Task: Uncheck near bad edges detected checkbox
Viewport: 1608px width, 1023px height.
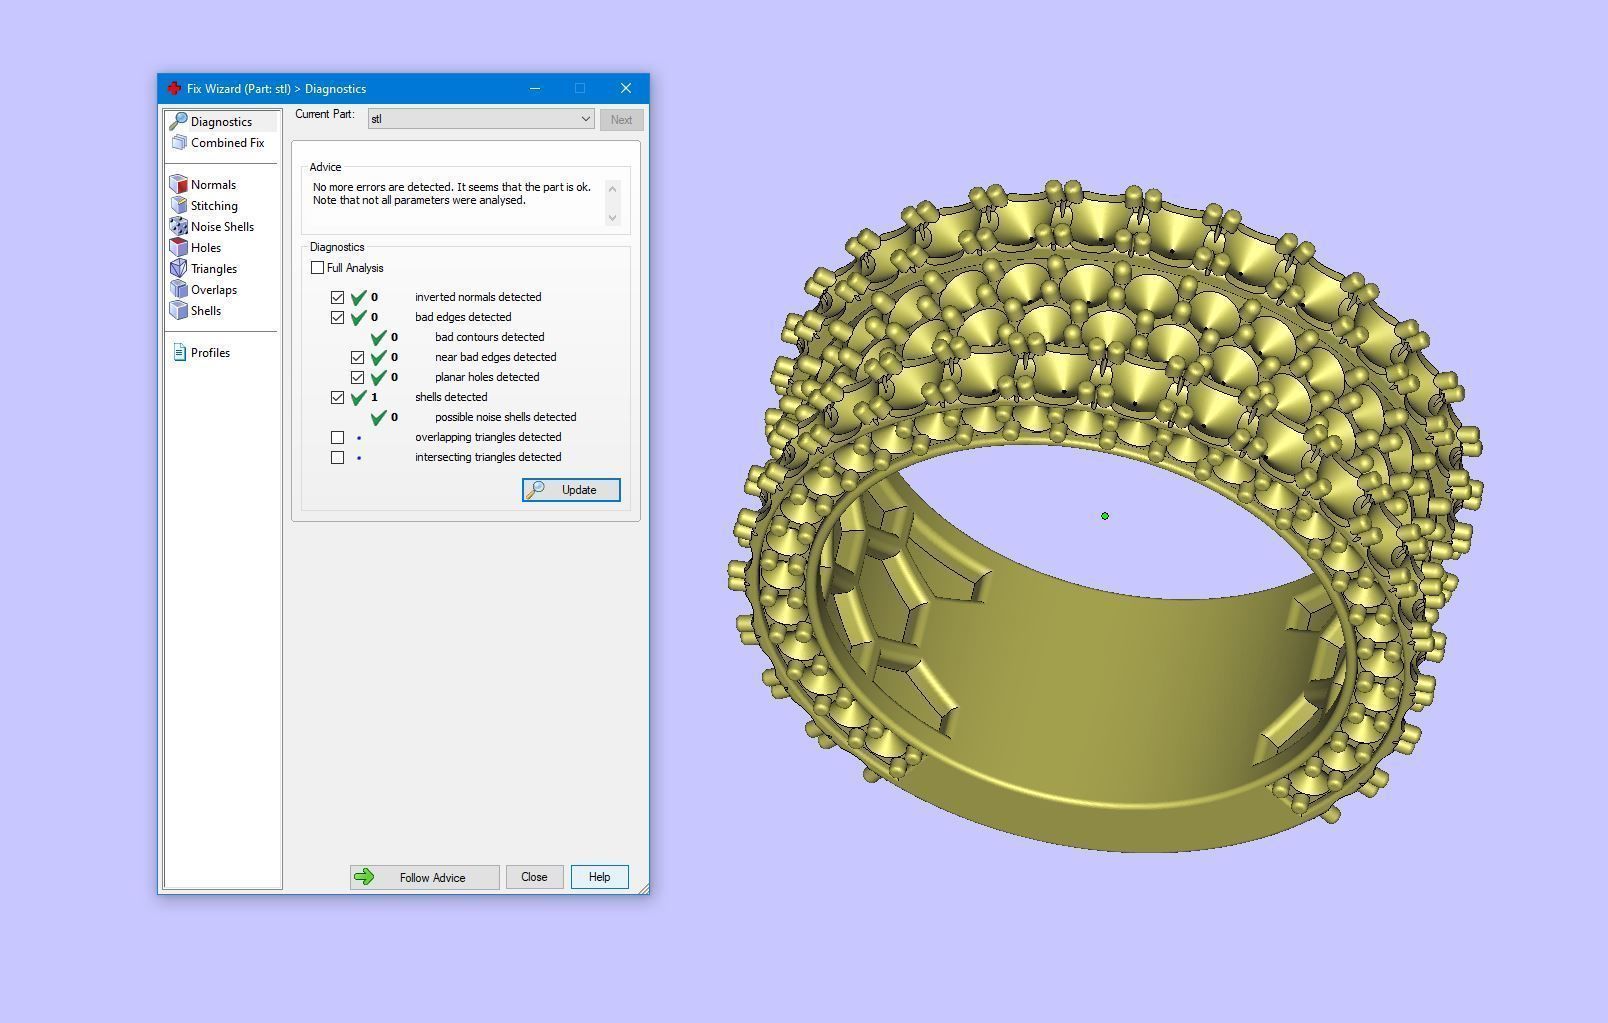Action: [358, 358]
